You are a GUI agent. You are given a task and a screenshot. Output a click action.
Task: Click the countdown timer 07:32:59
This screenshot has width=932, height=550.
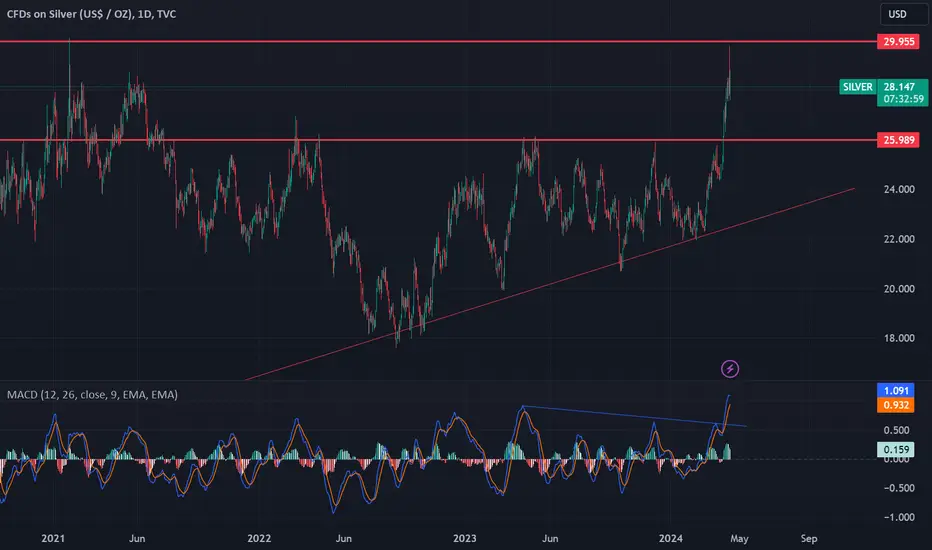(x=902, y=99)
